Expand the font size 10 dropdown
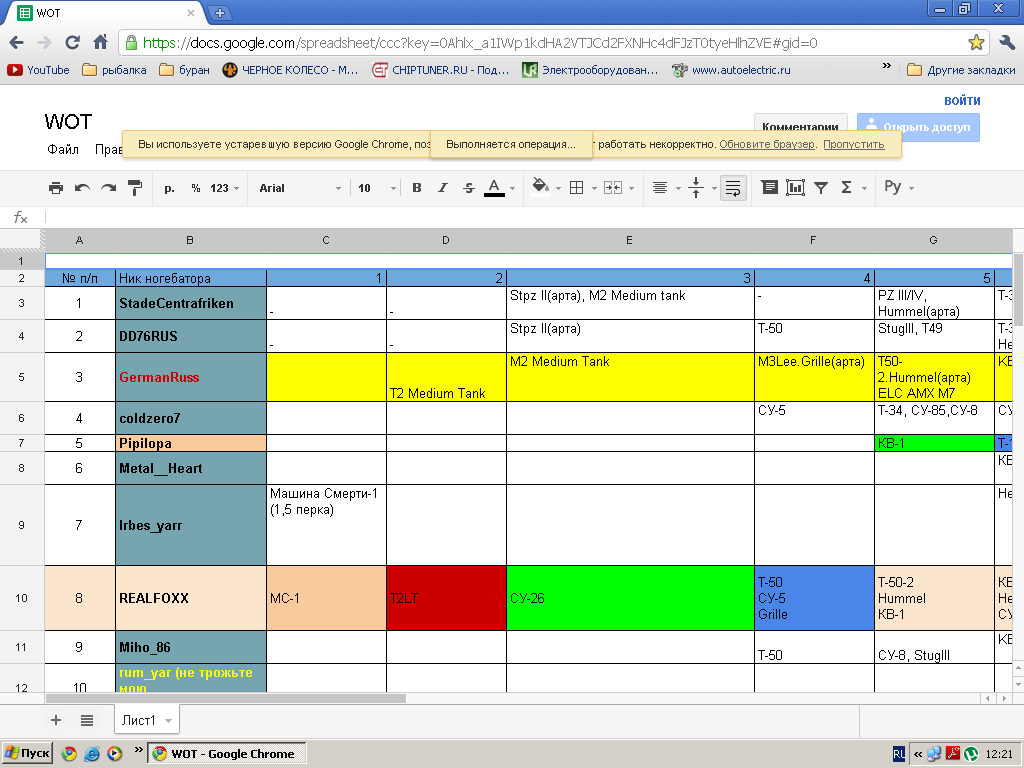Viewport: 1024px width, 768px height. click(378, 188)
